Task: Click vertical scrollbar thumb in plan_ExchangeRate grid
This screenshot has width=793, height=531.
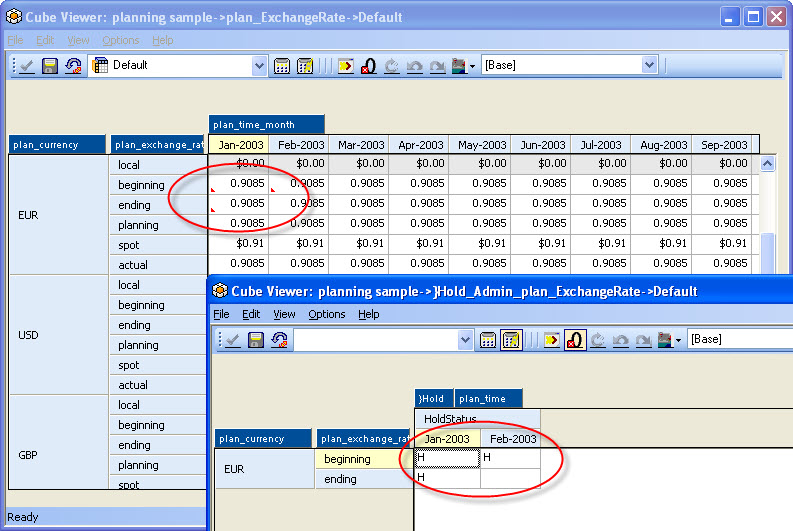Action: click(x=767, y=253)
